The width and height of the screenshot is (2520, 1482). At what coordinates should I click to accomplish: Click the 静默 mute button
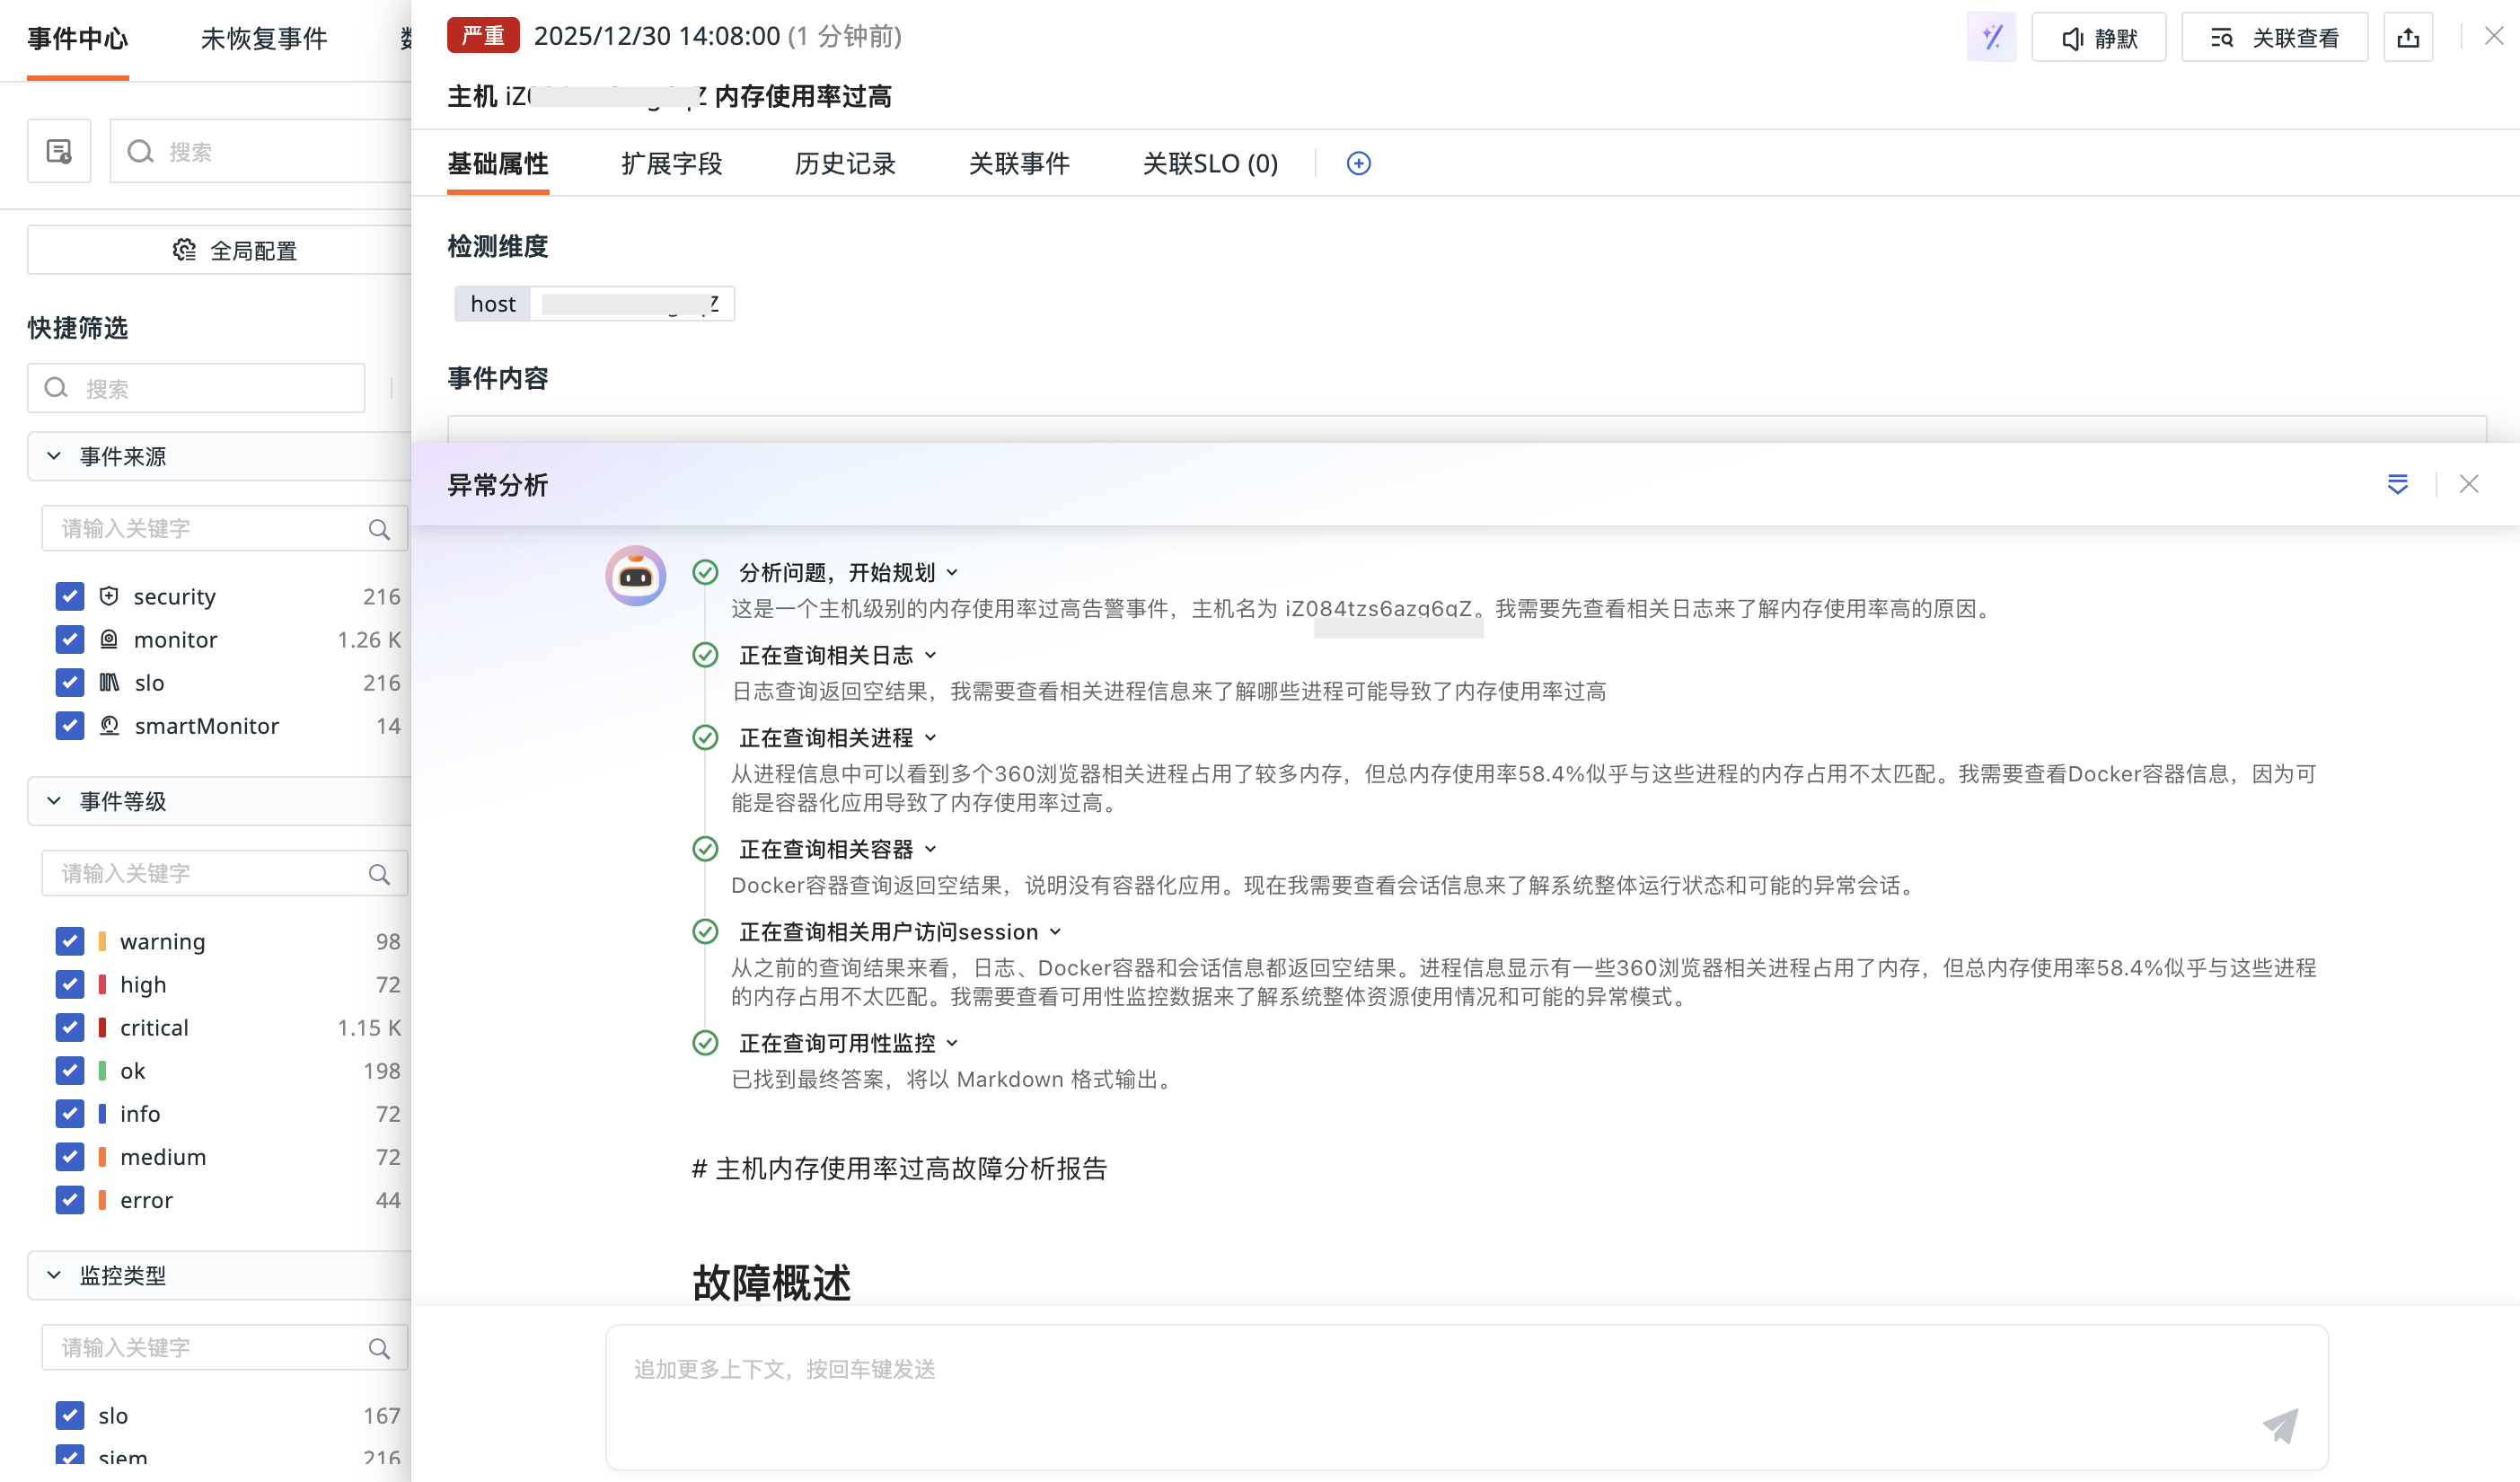click(2098, 38)
